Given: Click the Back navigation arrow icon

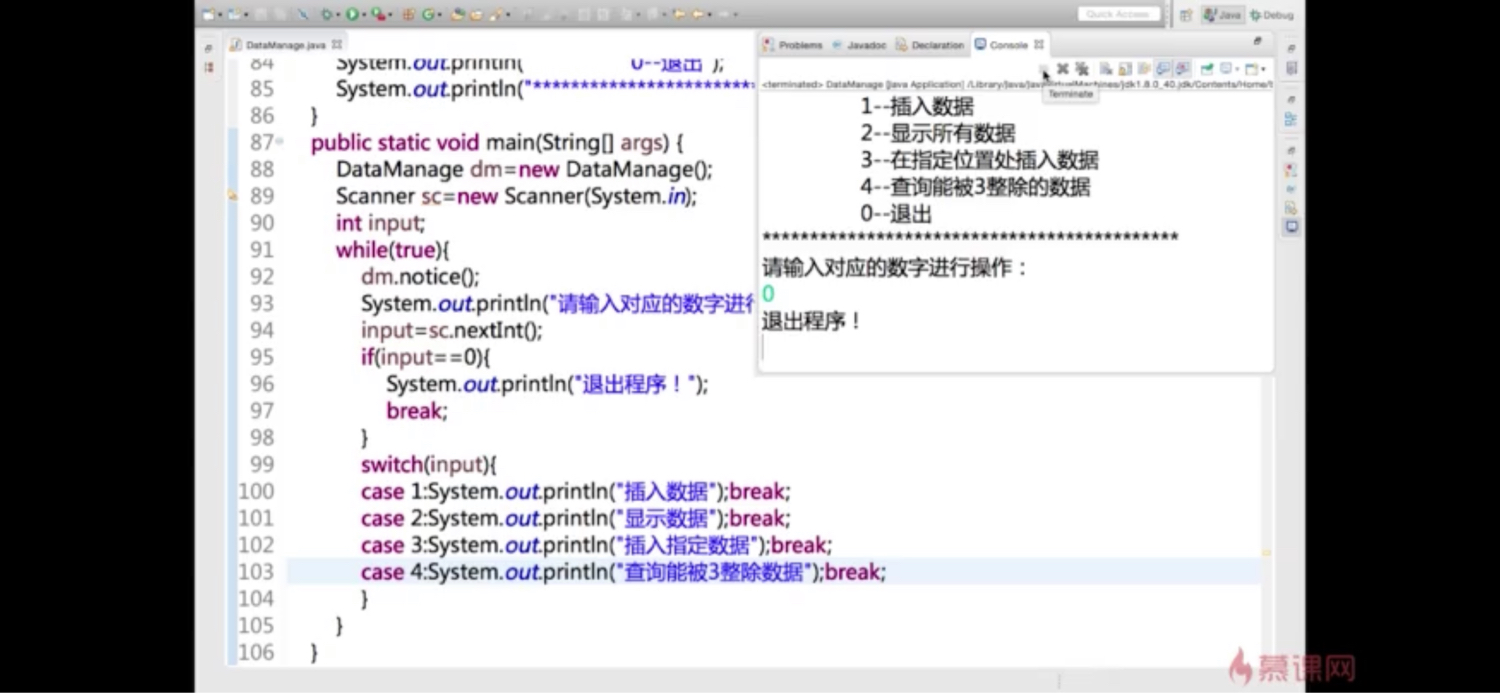Looking at the screenshot, I should [x=698, y=15].
